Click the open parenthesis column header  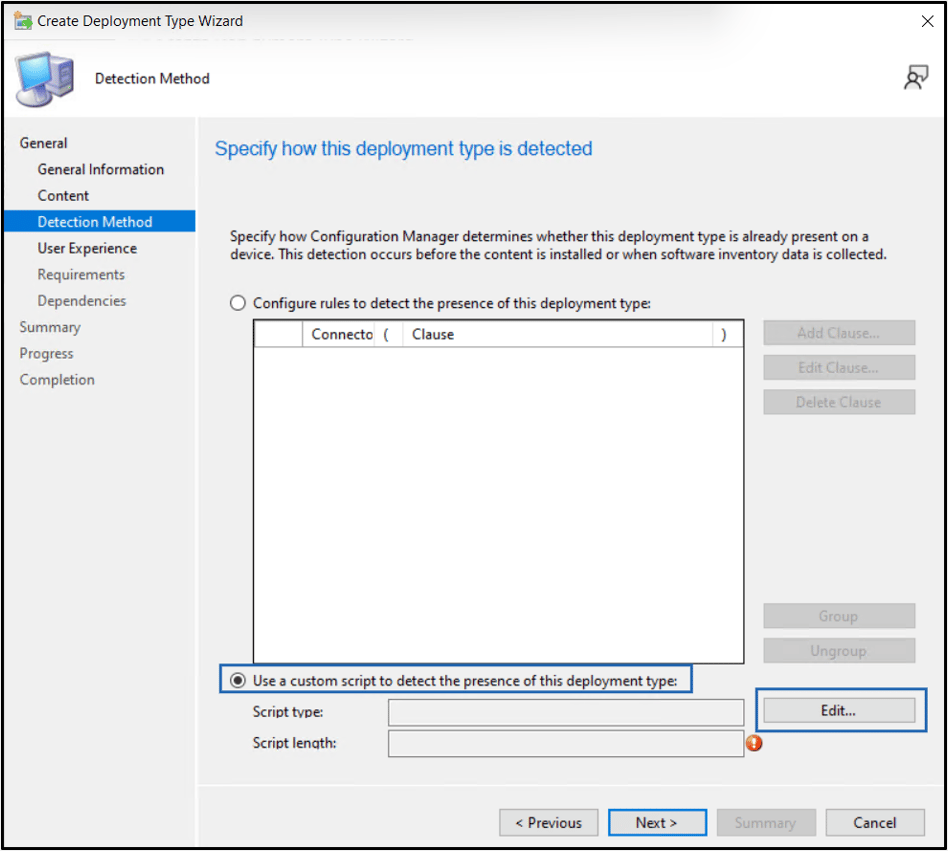point(388,334)
